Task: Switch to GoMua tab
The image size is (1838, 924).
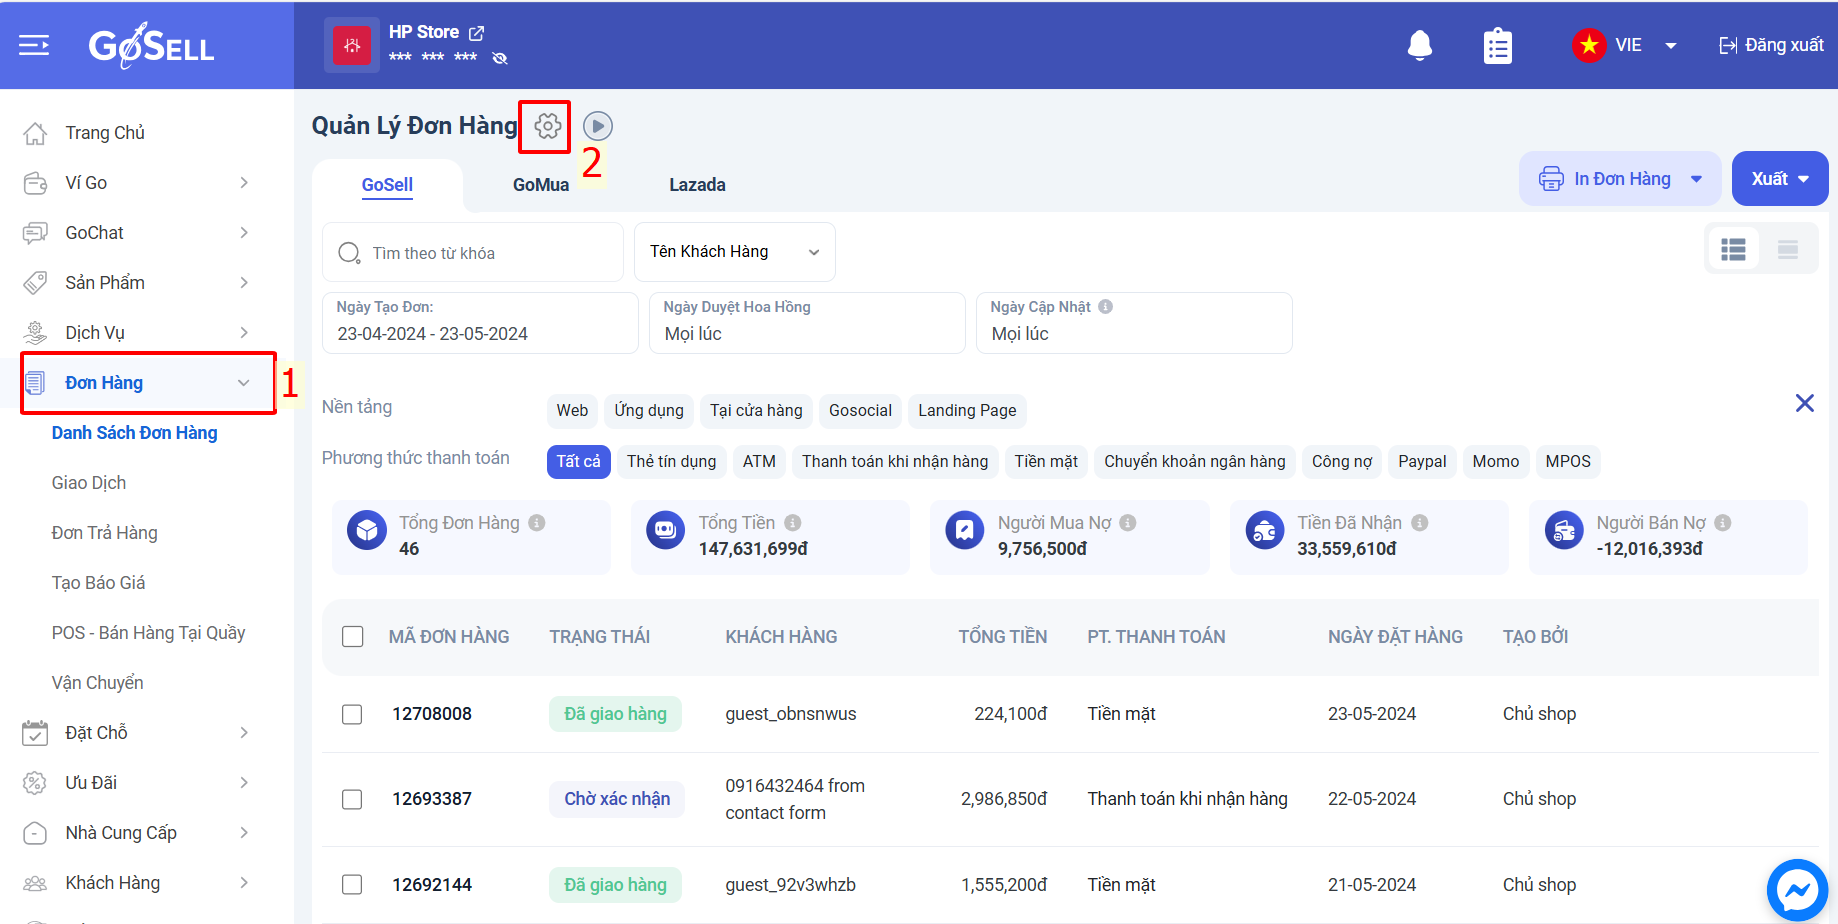Action: coord(541,185)
